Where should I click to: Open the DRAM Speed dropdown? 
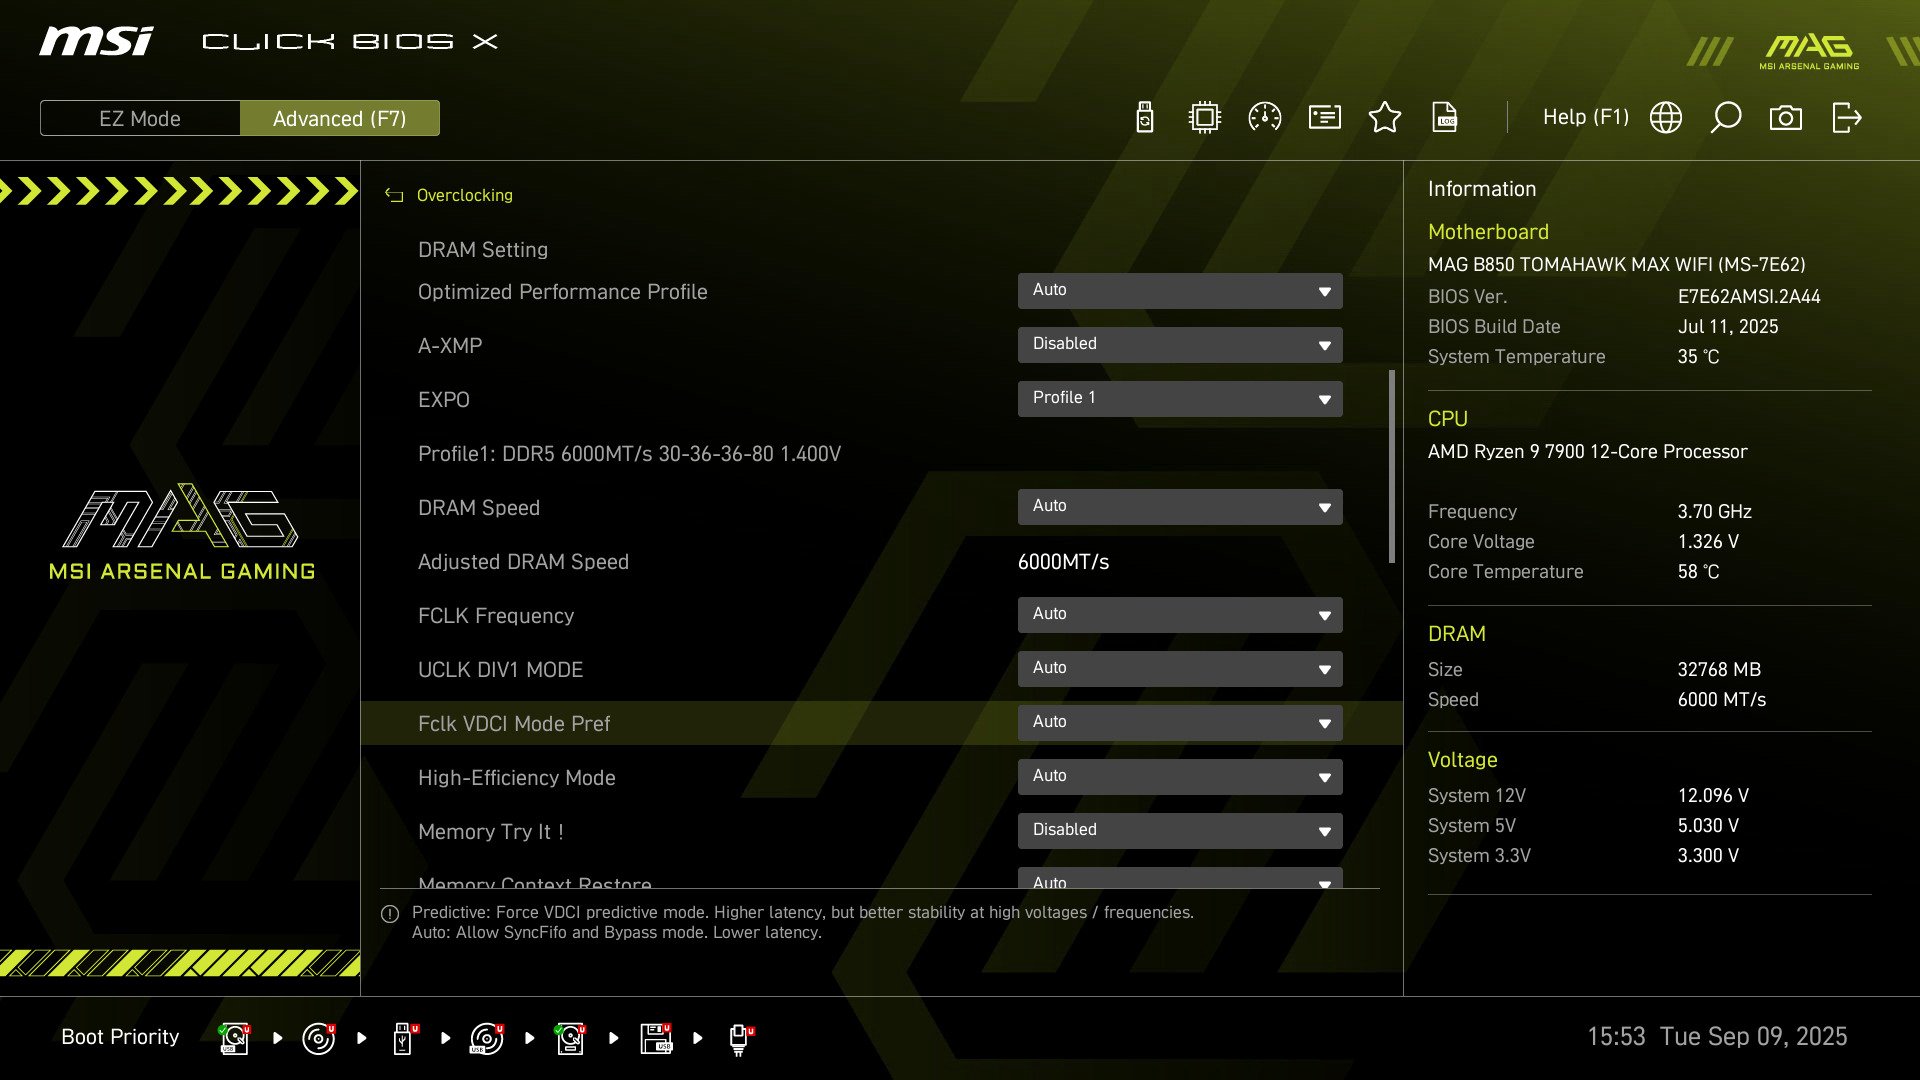1180,506
